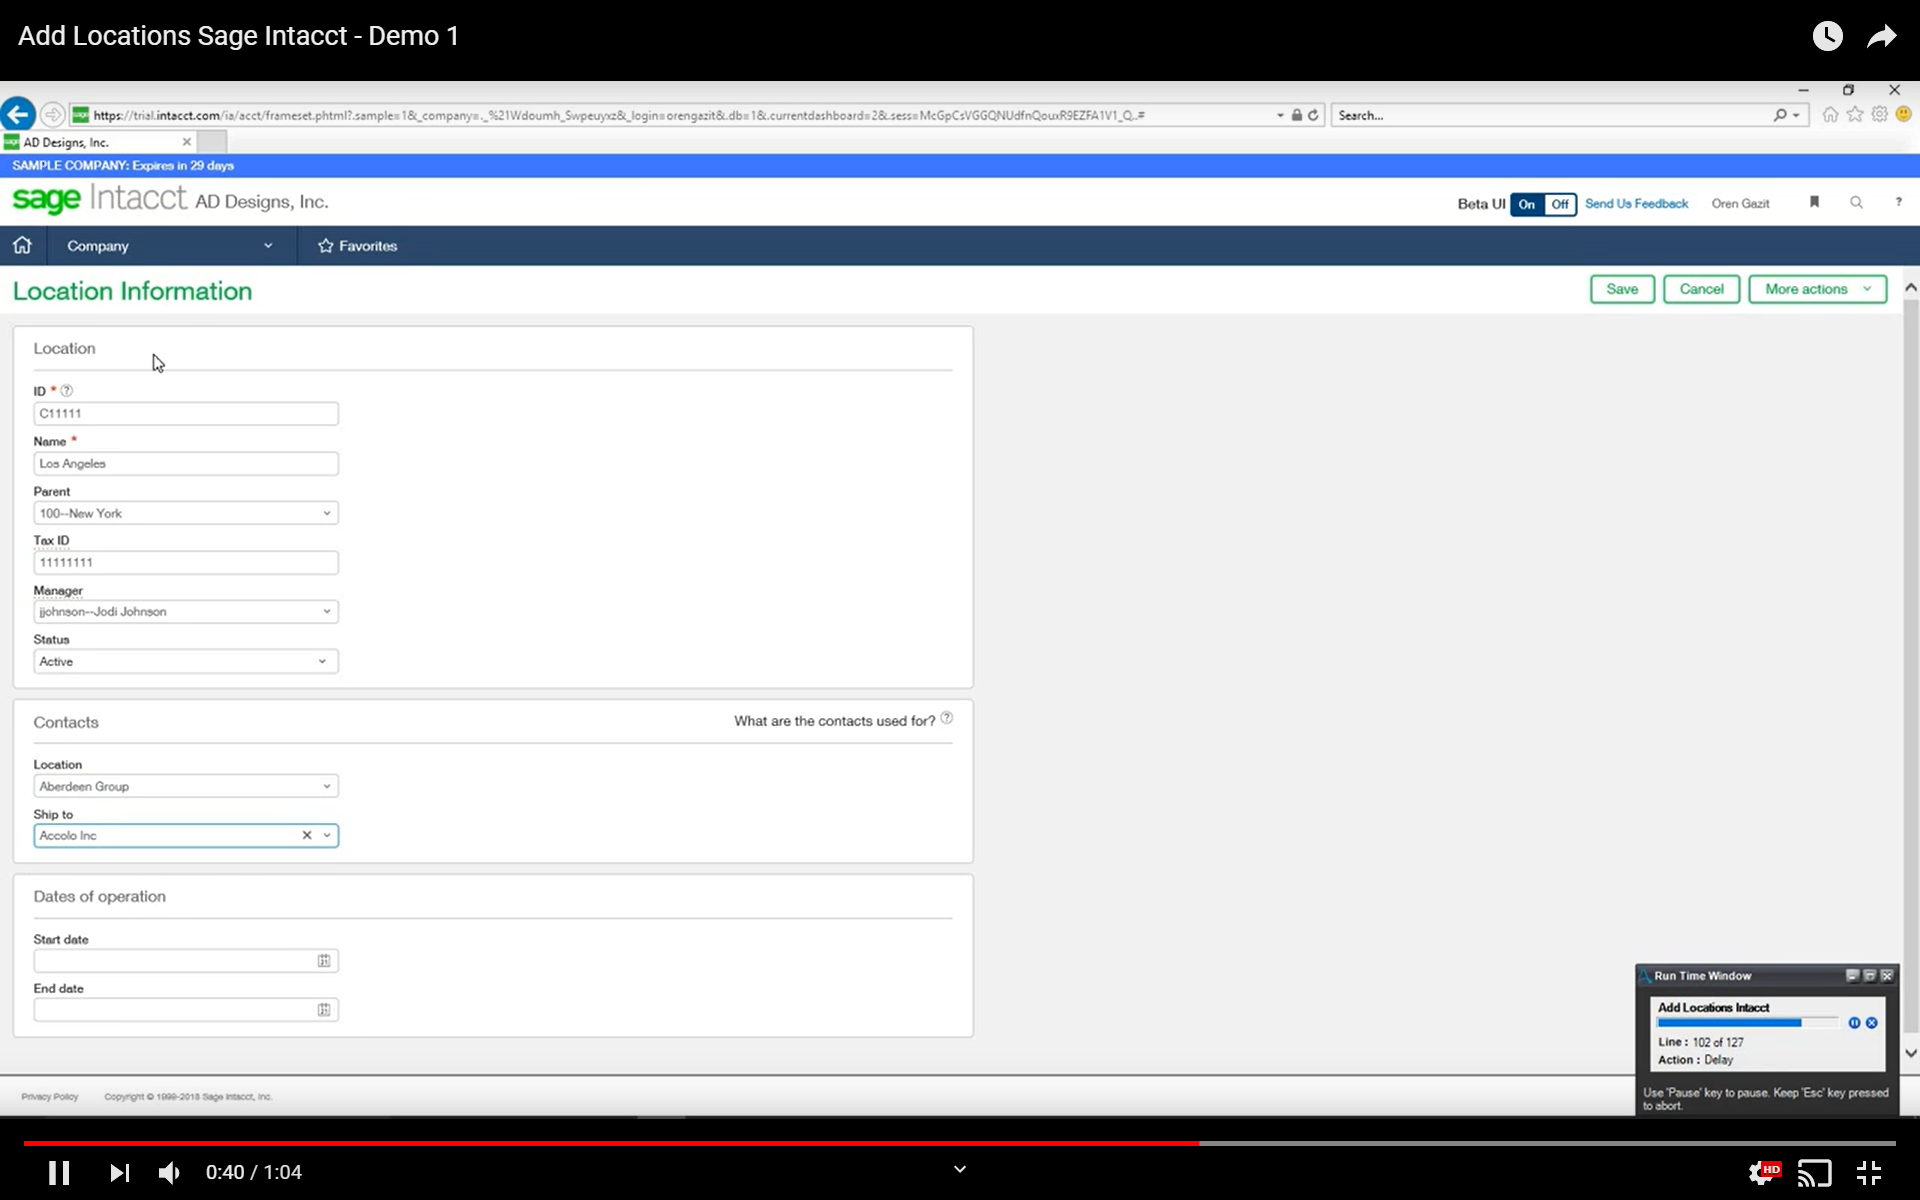This screenshot has height=1200, width=1920.
Task: Open Send Us Feedback link
Action: [x=1636, y=203]
